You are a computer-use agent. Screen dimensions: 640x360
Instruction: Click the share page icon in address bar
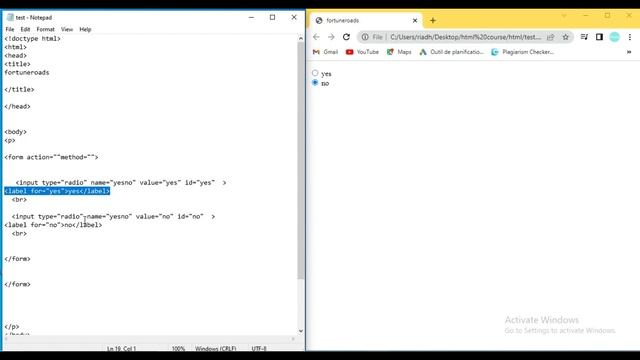pyautogui.click(x=551, y=37)
